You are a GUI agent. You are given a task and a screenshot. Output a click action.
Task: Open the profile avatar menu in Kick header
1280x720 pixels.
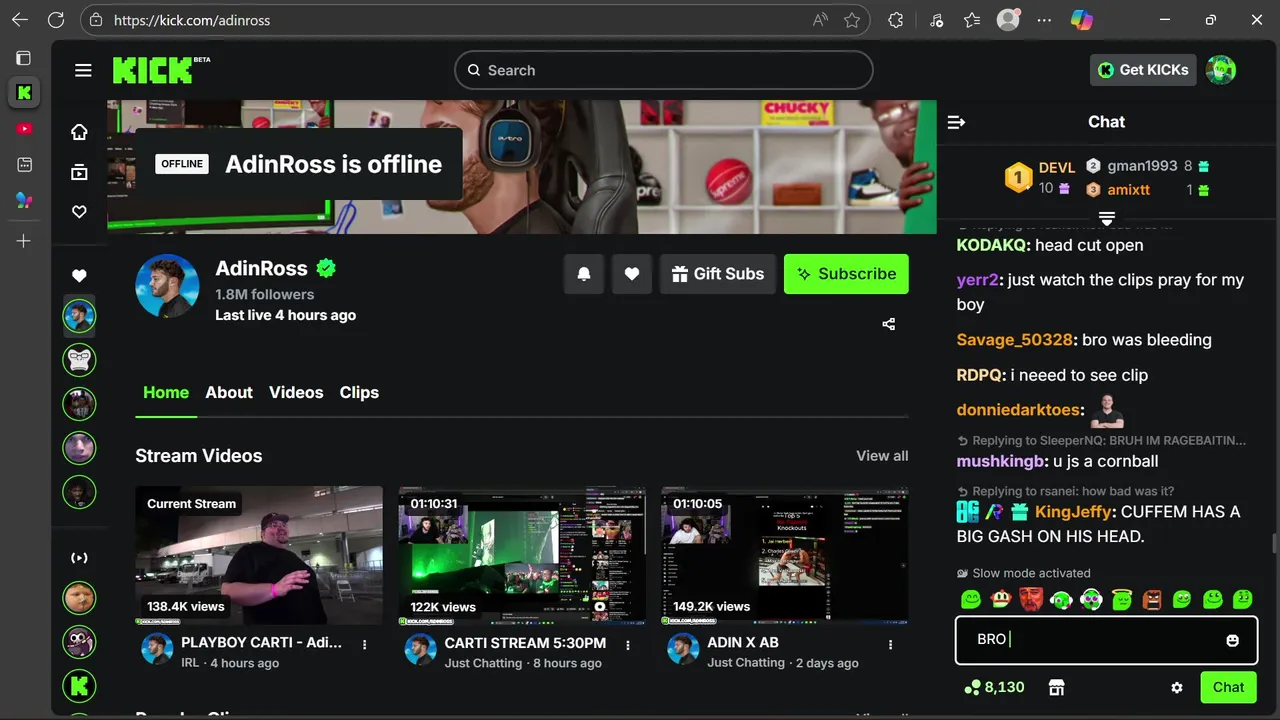coord(1221,70)
